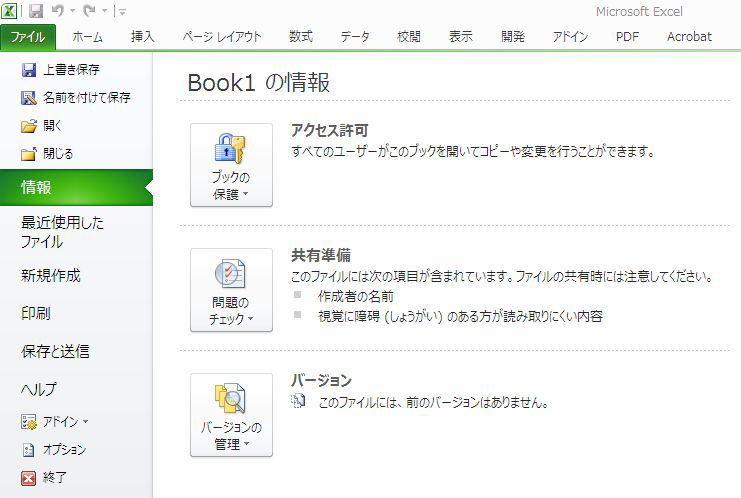Select 上書き保存 (Save) in the sidebar
741x498 pixels.
[60, 70]
